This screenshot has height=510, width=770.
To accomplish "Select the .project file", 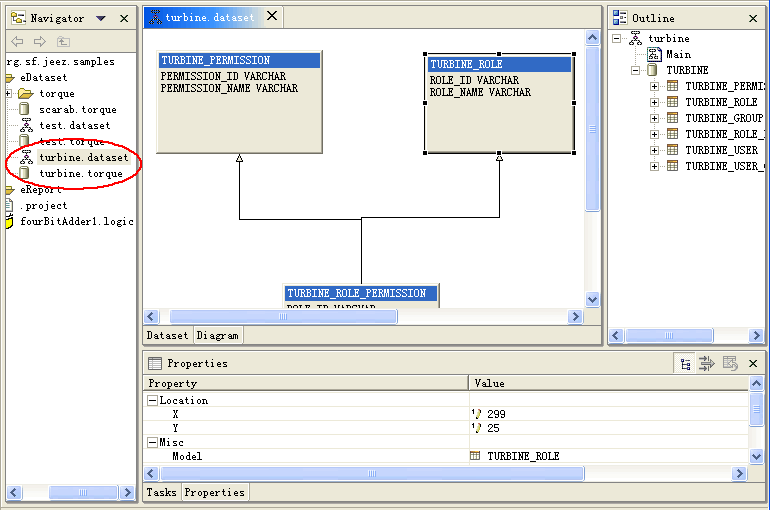I will click(43, 206).
